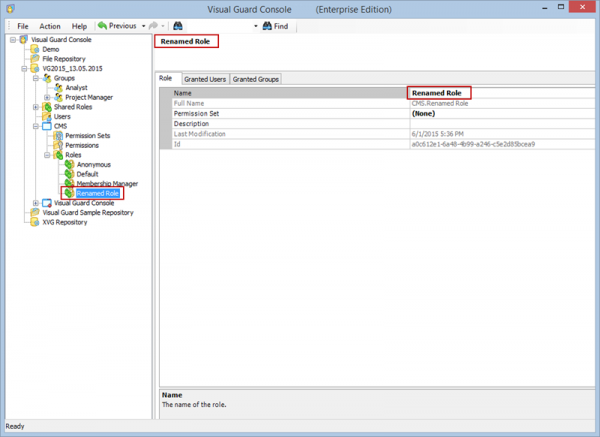Open the Forward history dropdown arrow
The height and width of the screenshot is (437, 600).
pyautogui.click(x=163, y=26)
